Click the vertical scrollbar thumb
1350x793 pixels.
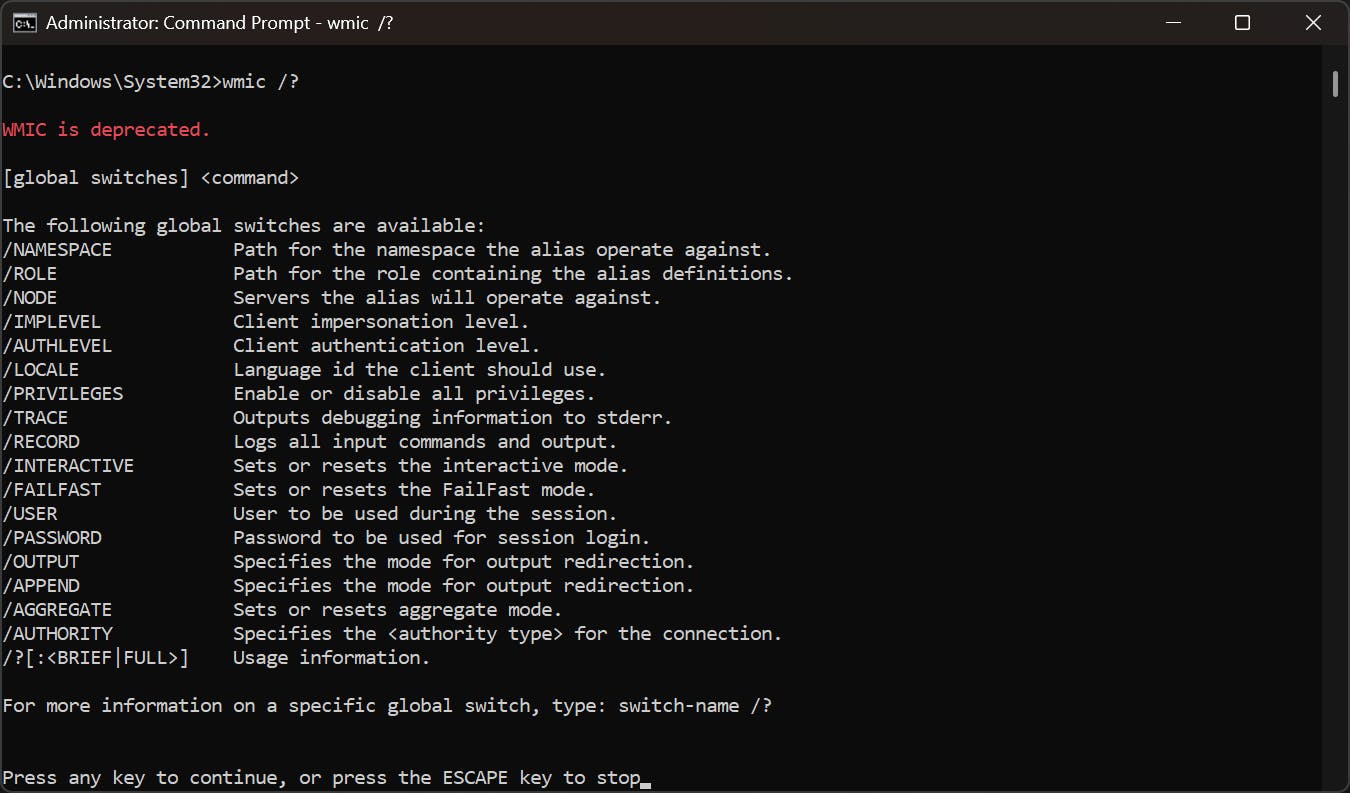click(1335, 84)
